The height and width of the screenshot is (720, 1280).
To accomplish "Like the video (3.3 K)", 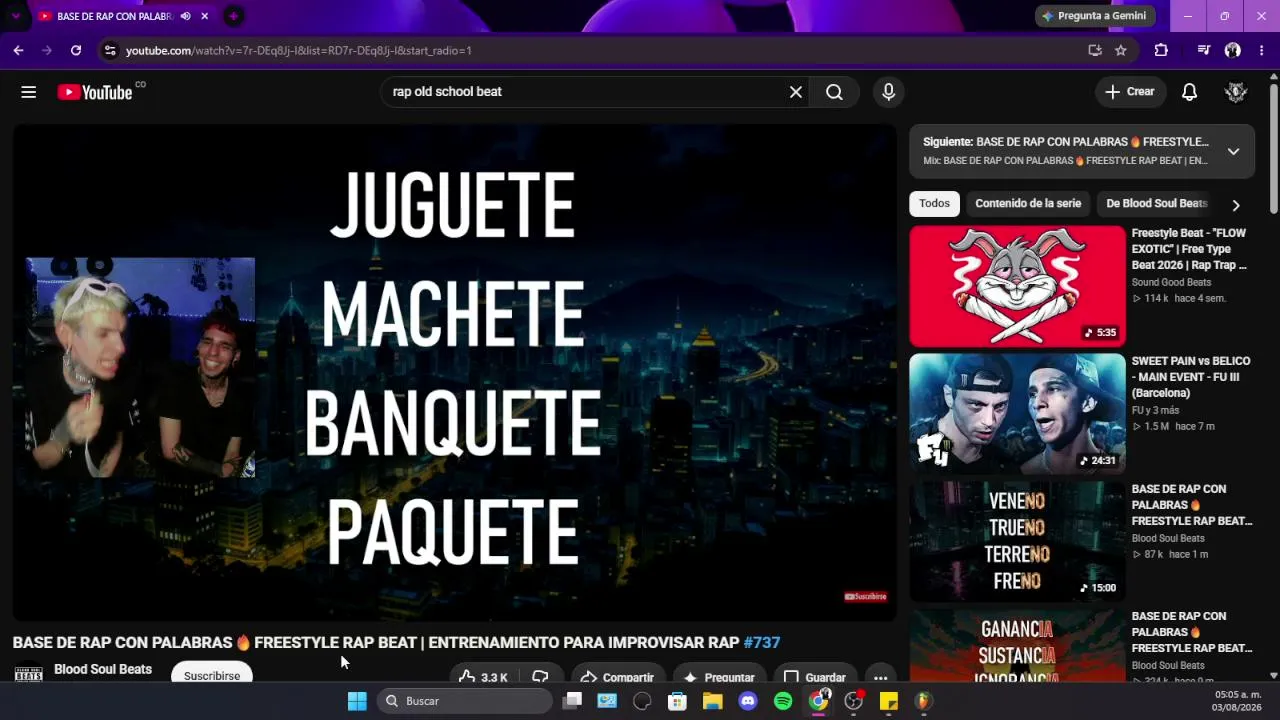I will point(482,674).
